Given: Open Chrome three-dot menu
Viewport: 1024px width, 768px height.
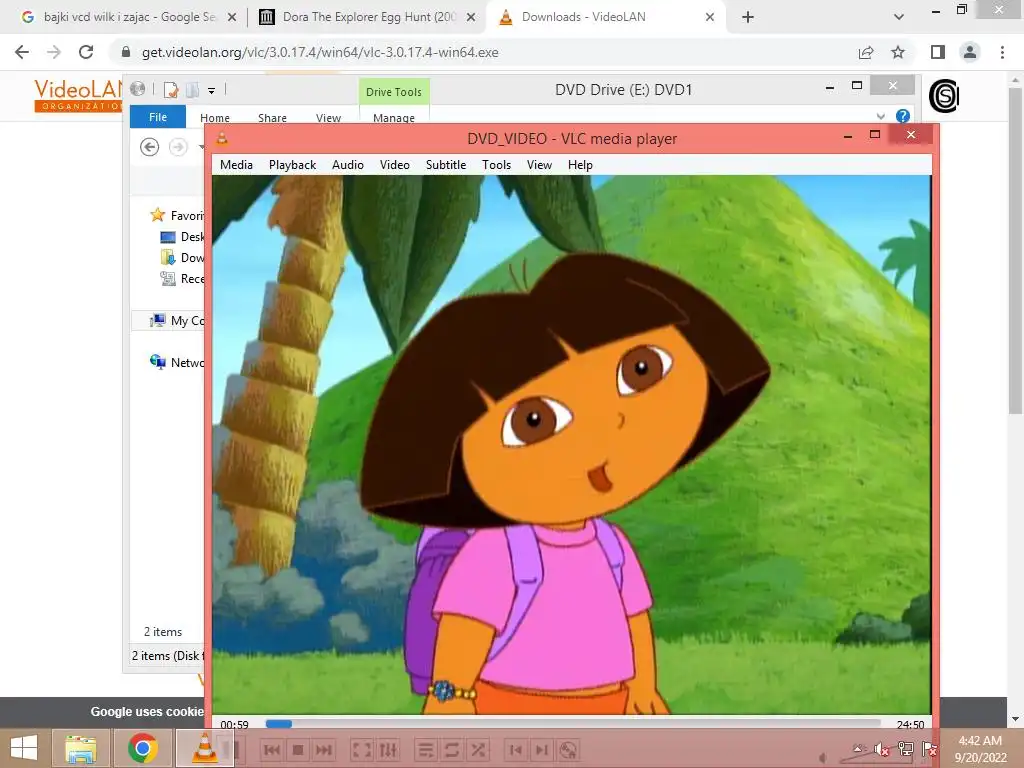Looking at the screenshot, I should click(1002, 52).
